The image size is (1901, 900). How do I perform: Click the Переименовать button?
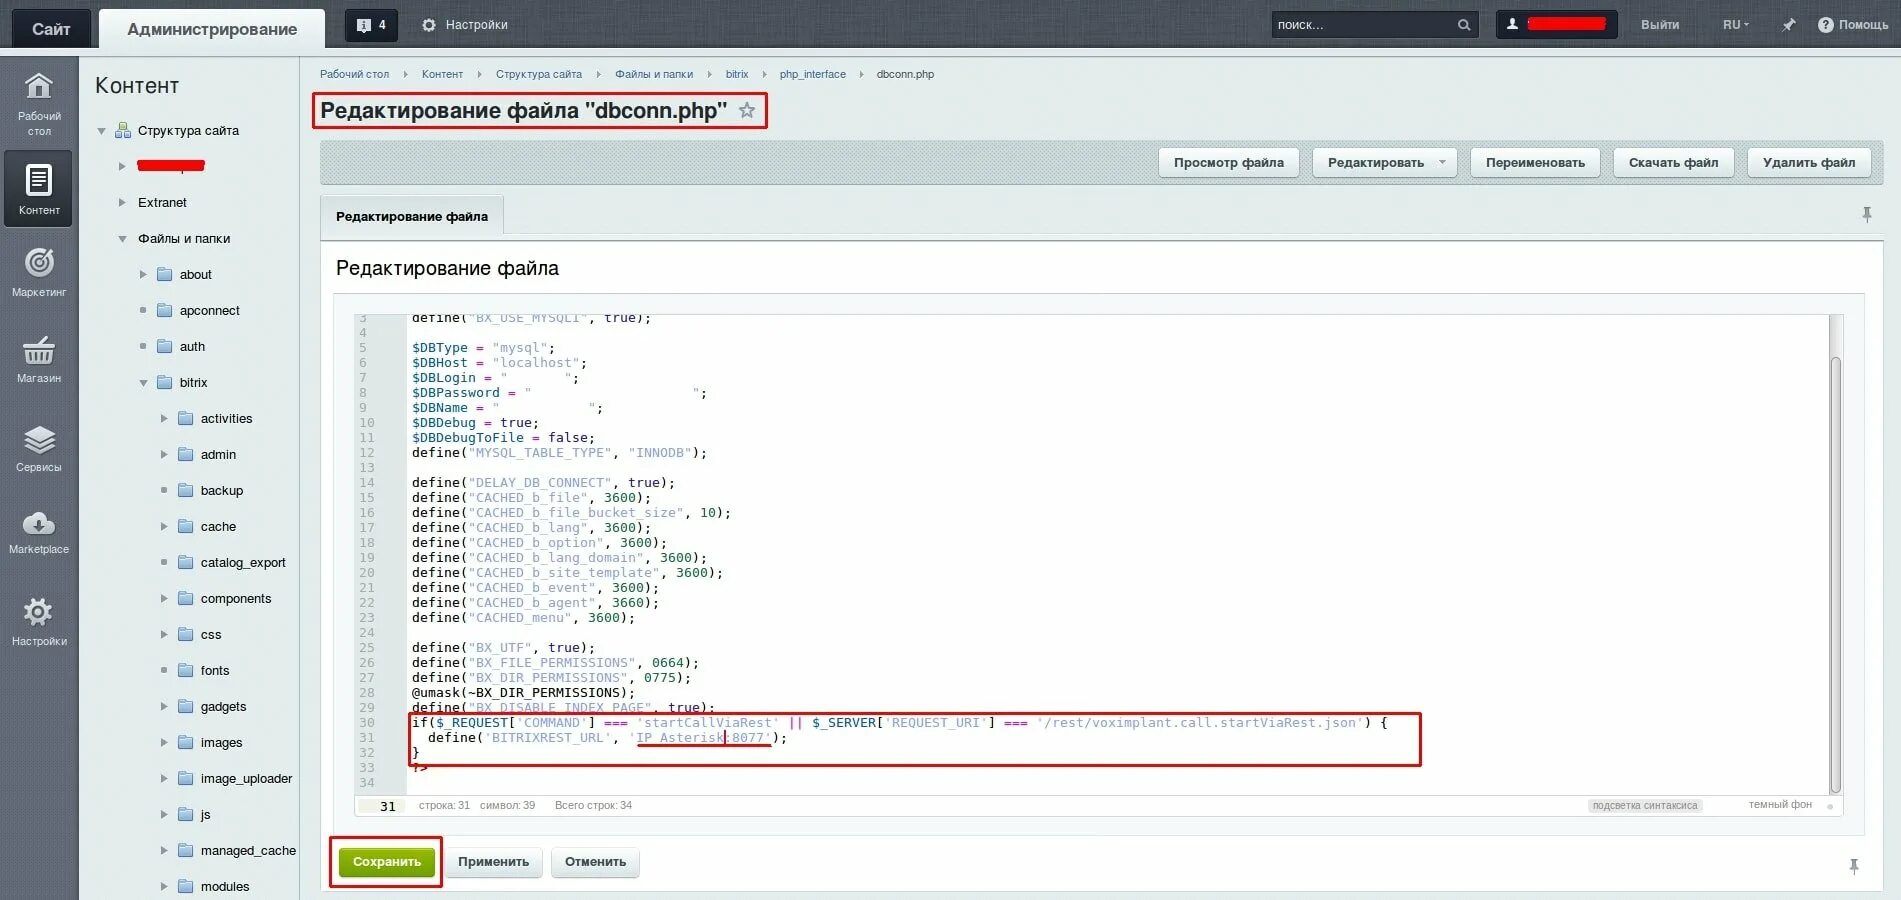(x=1535, y=162)
